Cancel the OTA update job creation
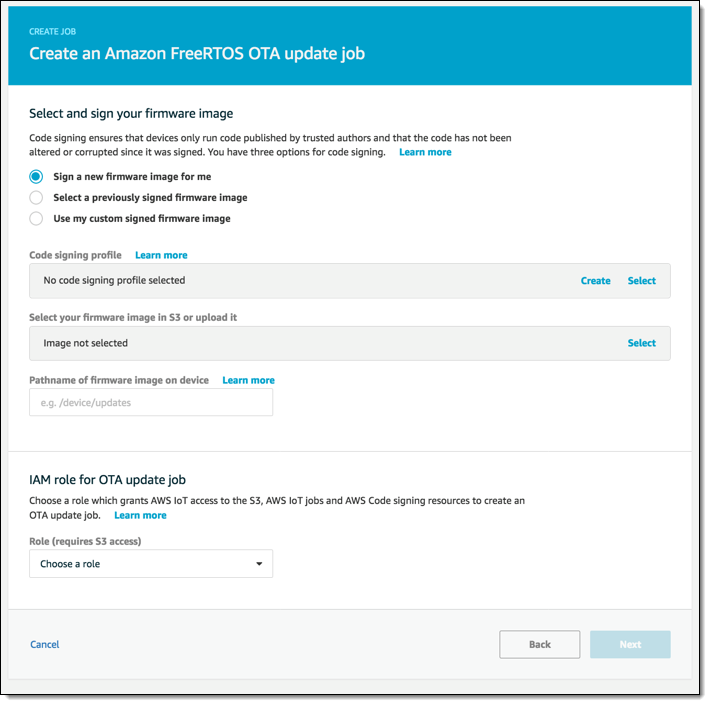This screenshot has height=705, width=710. [45, 645]
